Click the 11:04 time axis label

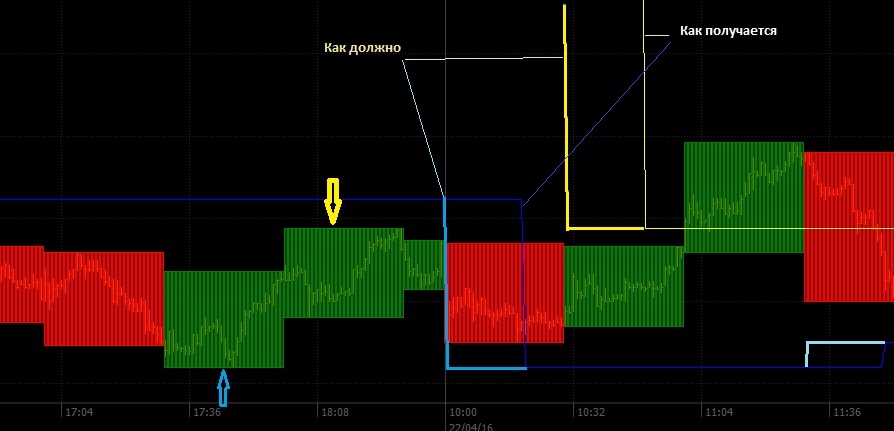point(719,411)
